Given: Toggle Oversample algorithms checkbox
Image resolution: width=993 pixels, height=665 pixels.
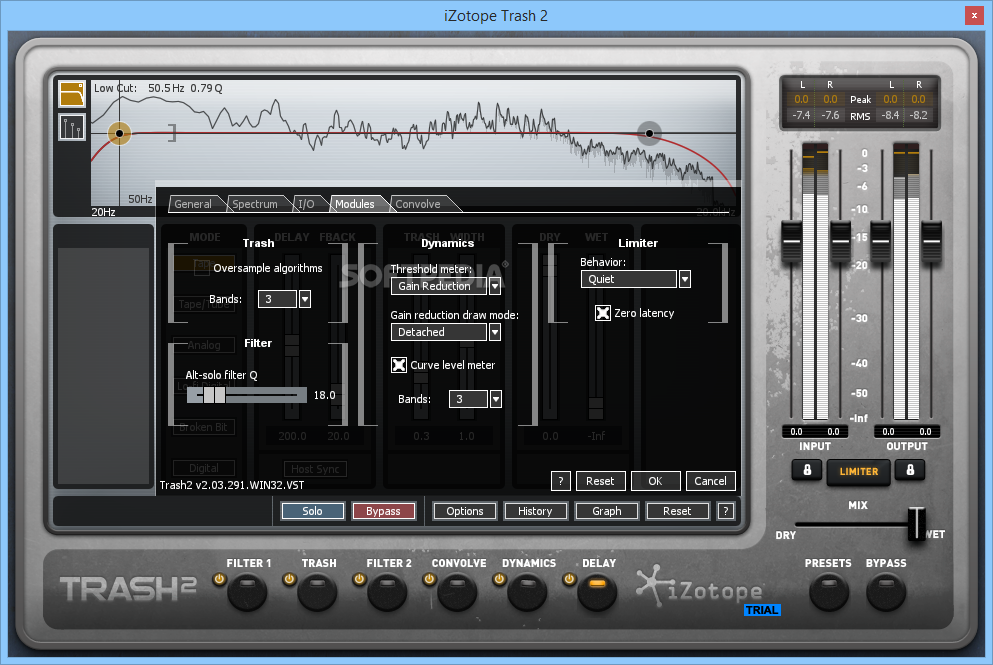Looking at the screenshot, I should click(201, 268).
